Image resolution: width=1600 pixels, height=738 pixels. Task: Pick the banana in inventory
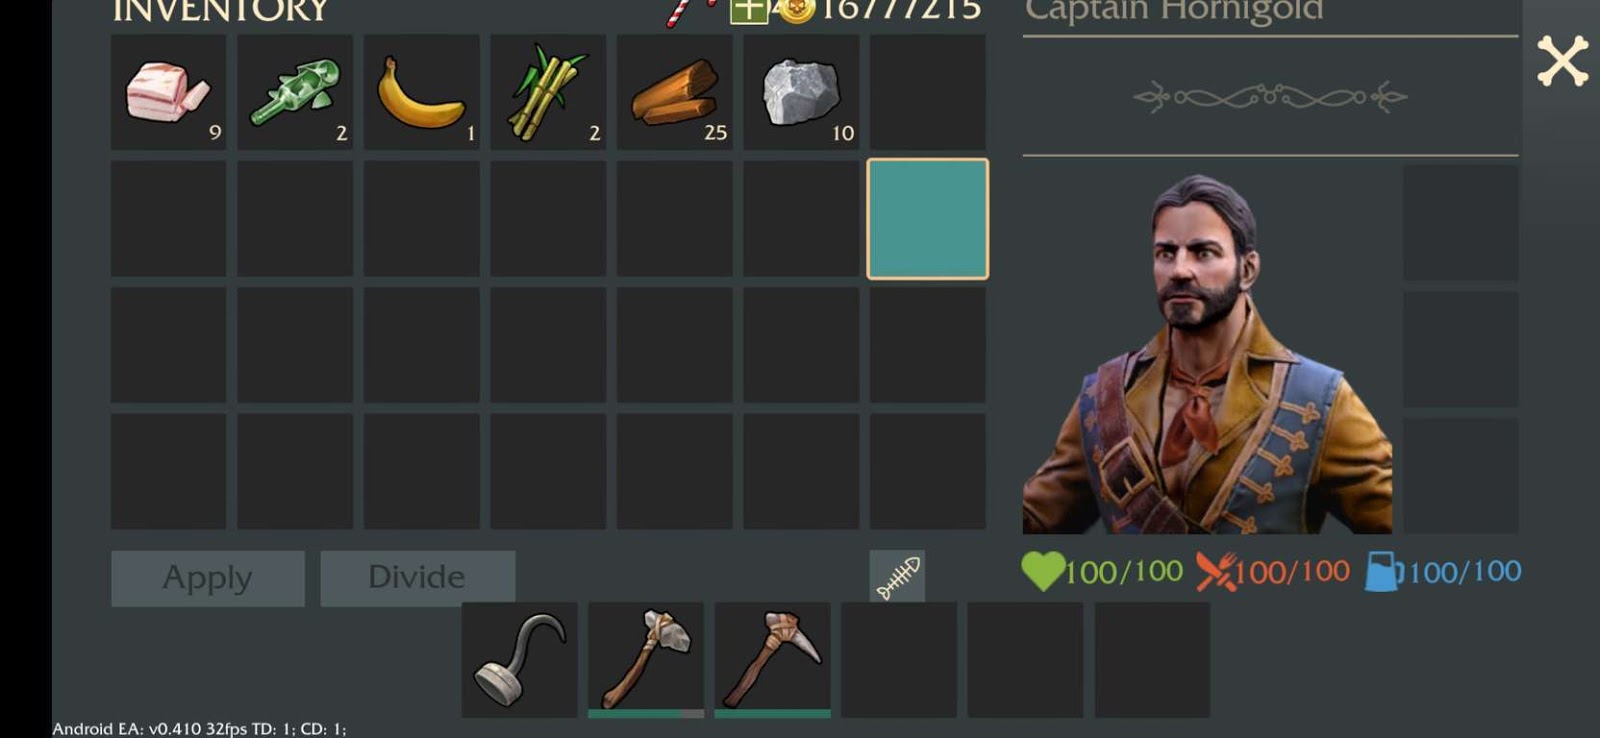[x=421, y=92]
